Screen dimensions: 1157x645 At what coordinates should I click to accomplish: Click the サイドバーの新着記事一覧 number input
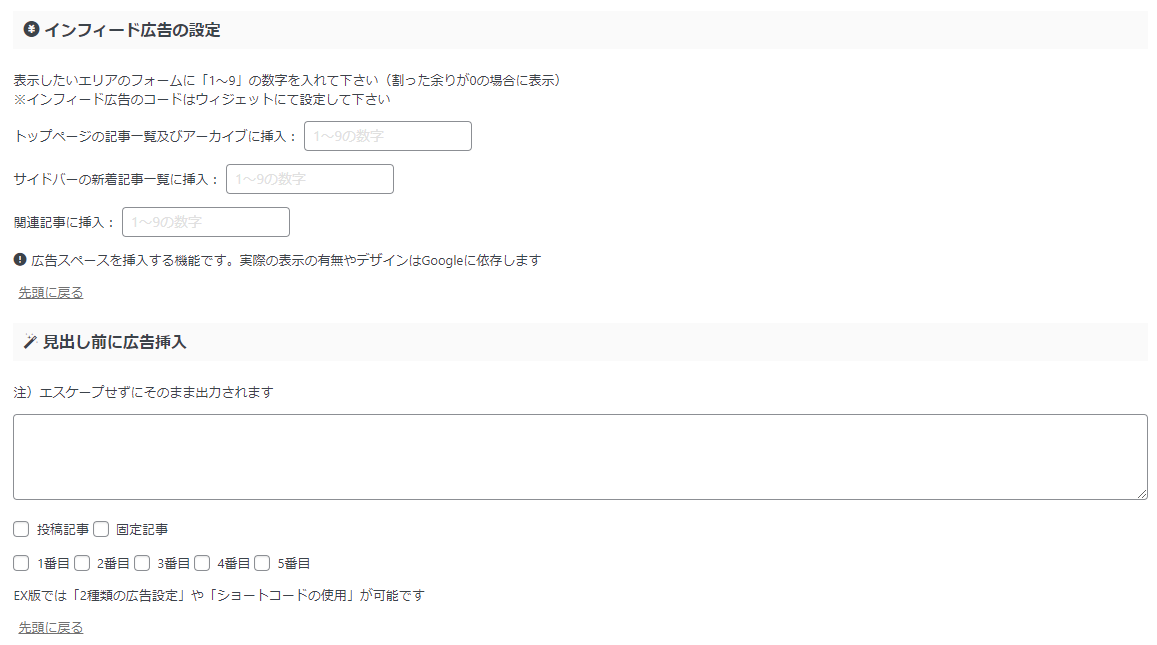pos(310,179)
